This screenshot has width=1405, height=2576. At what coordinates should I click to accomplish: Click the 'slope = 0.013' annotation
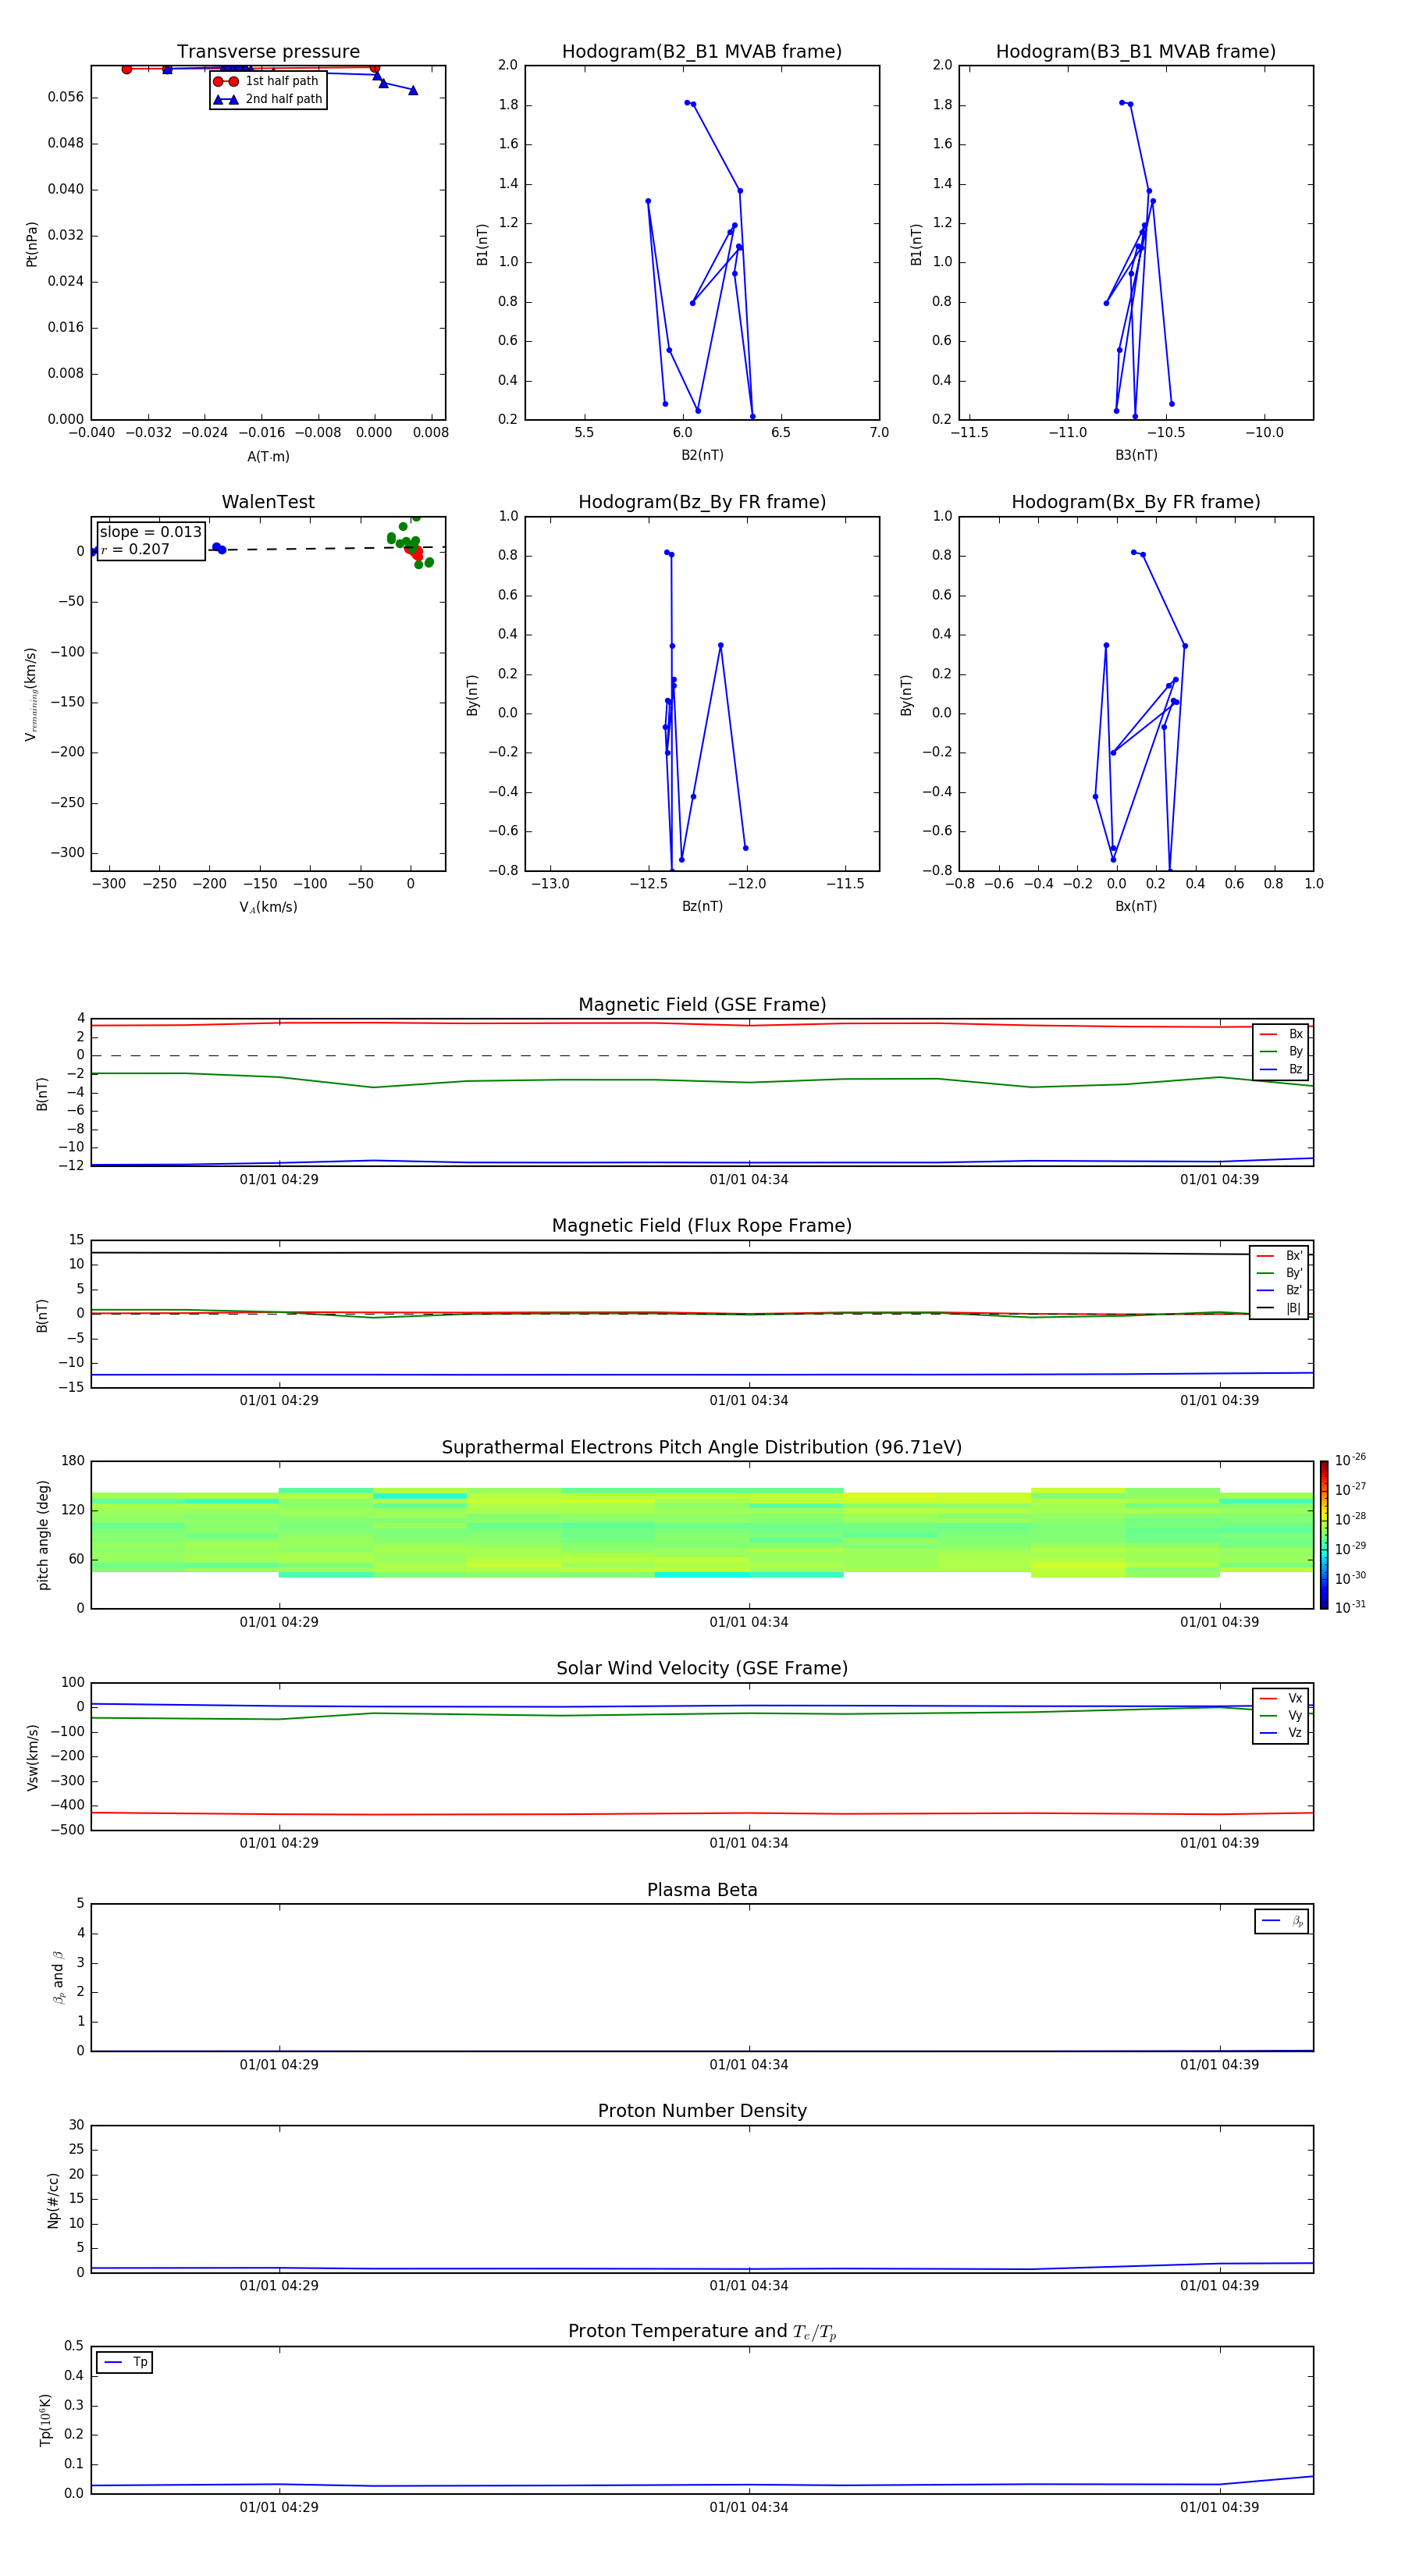tap(150, 532)
